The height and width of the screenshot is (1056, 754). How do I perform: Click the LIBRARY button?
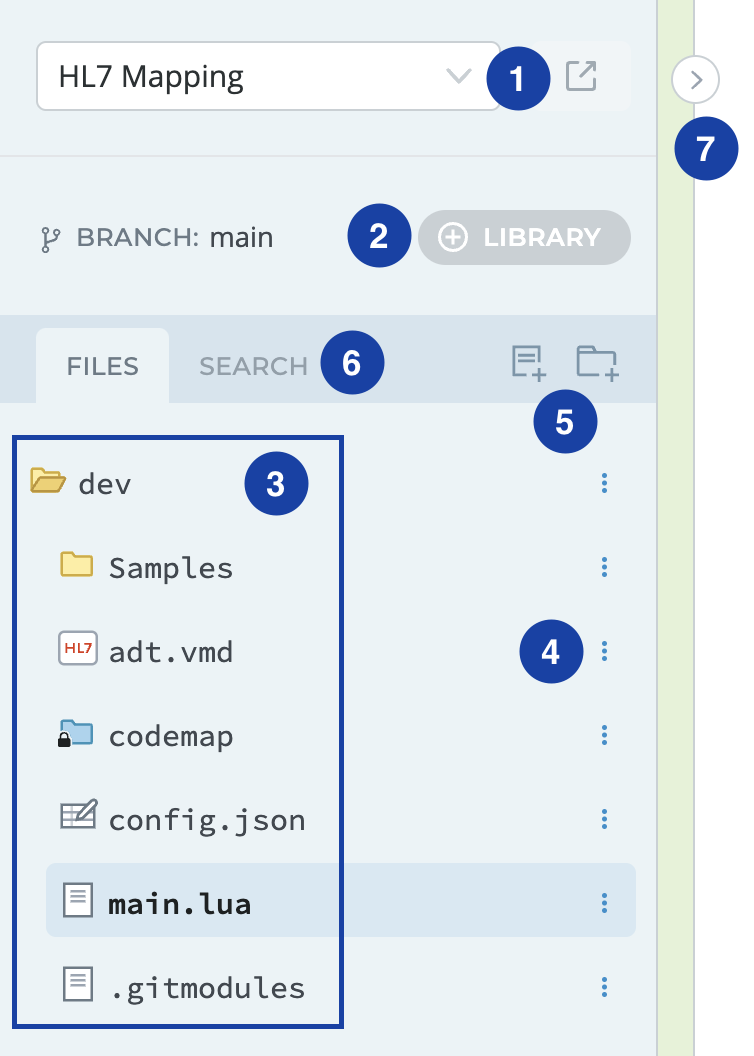click(524, 237)
